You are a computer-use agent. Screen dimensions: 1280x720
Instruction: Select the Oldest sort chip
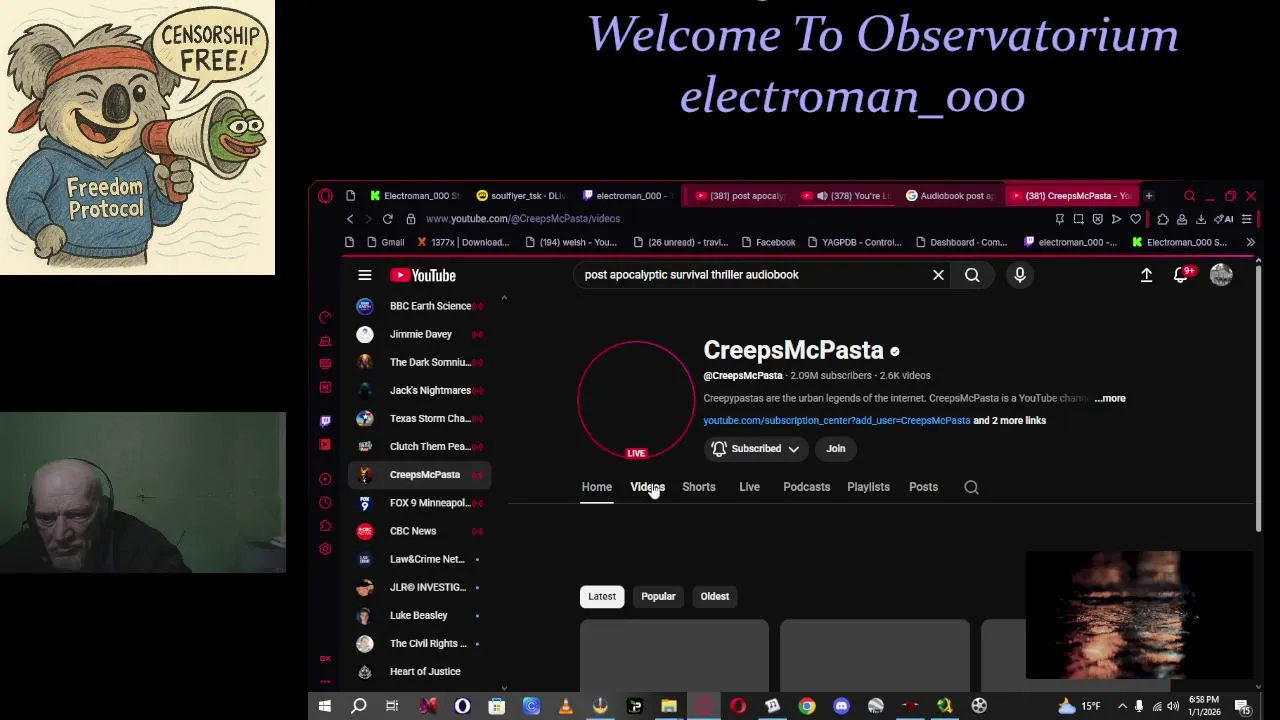(x=715, y=596)
